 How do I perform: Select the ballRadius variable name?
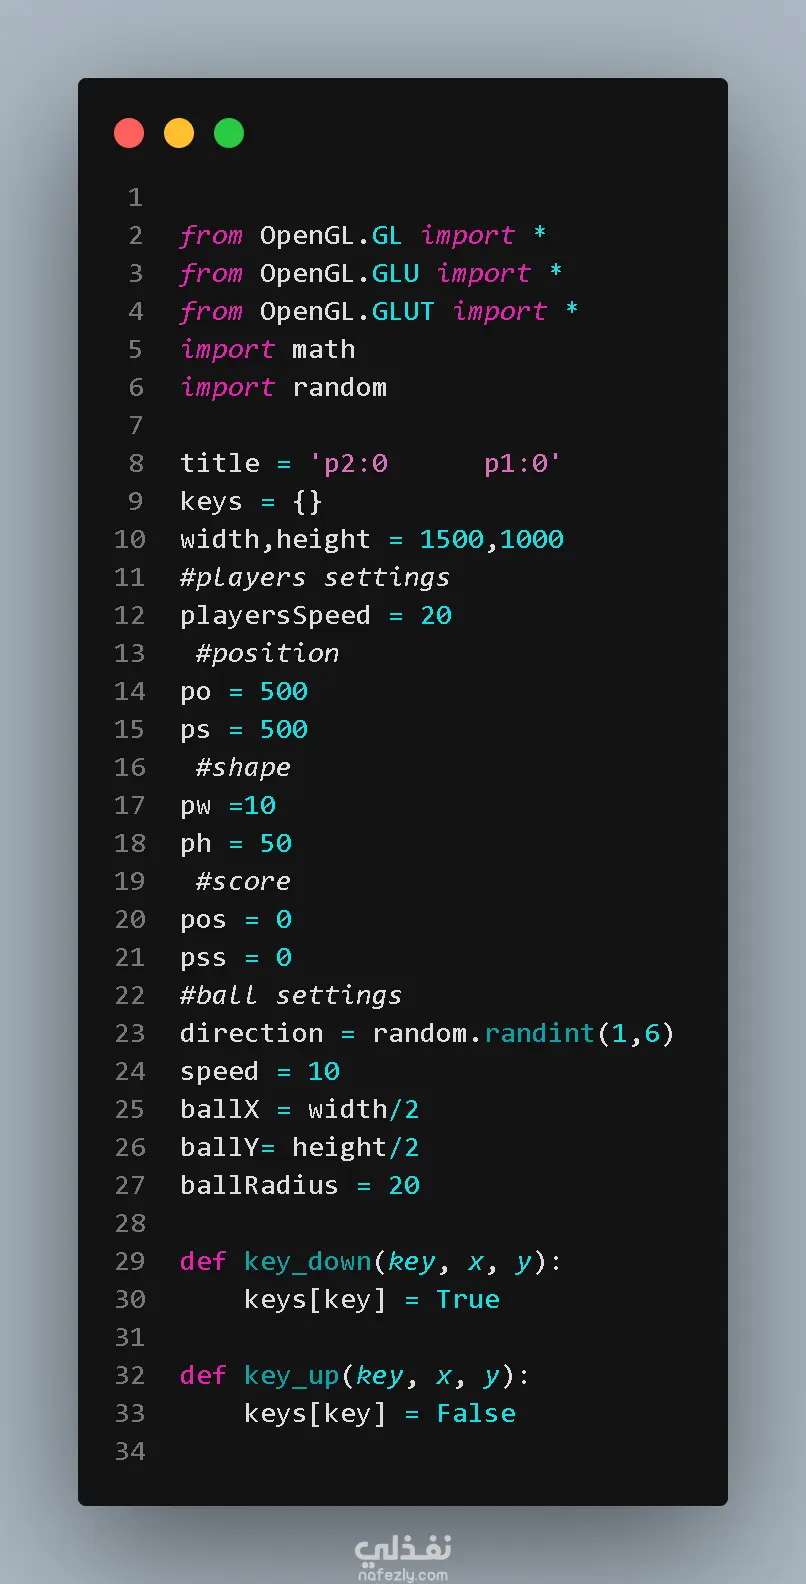pos(259,1186)
